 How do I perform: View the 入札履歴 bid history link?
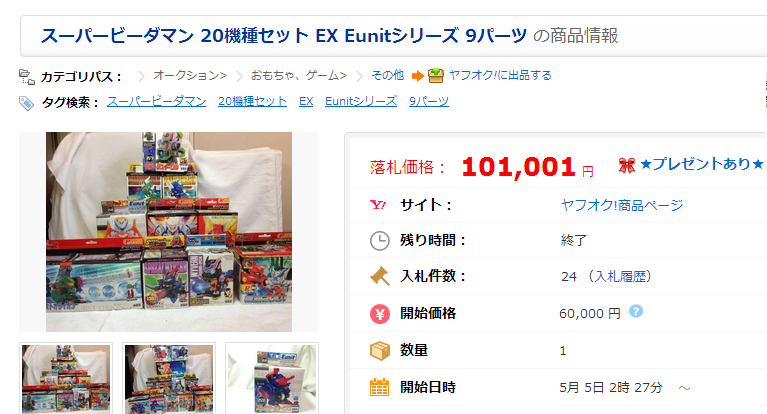pyautogui.click(x=620, y=276)
